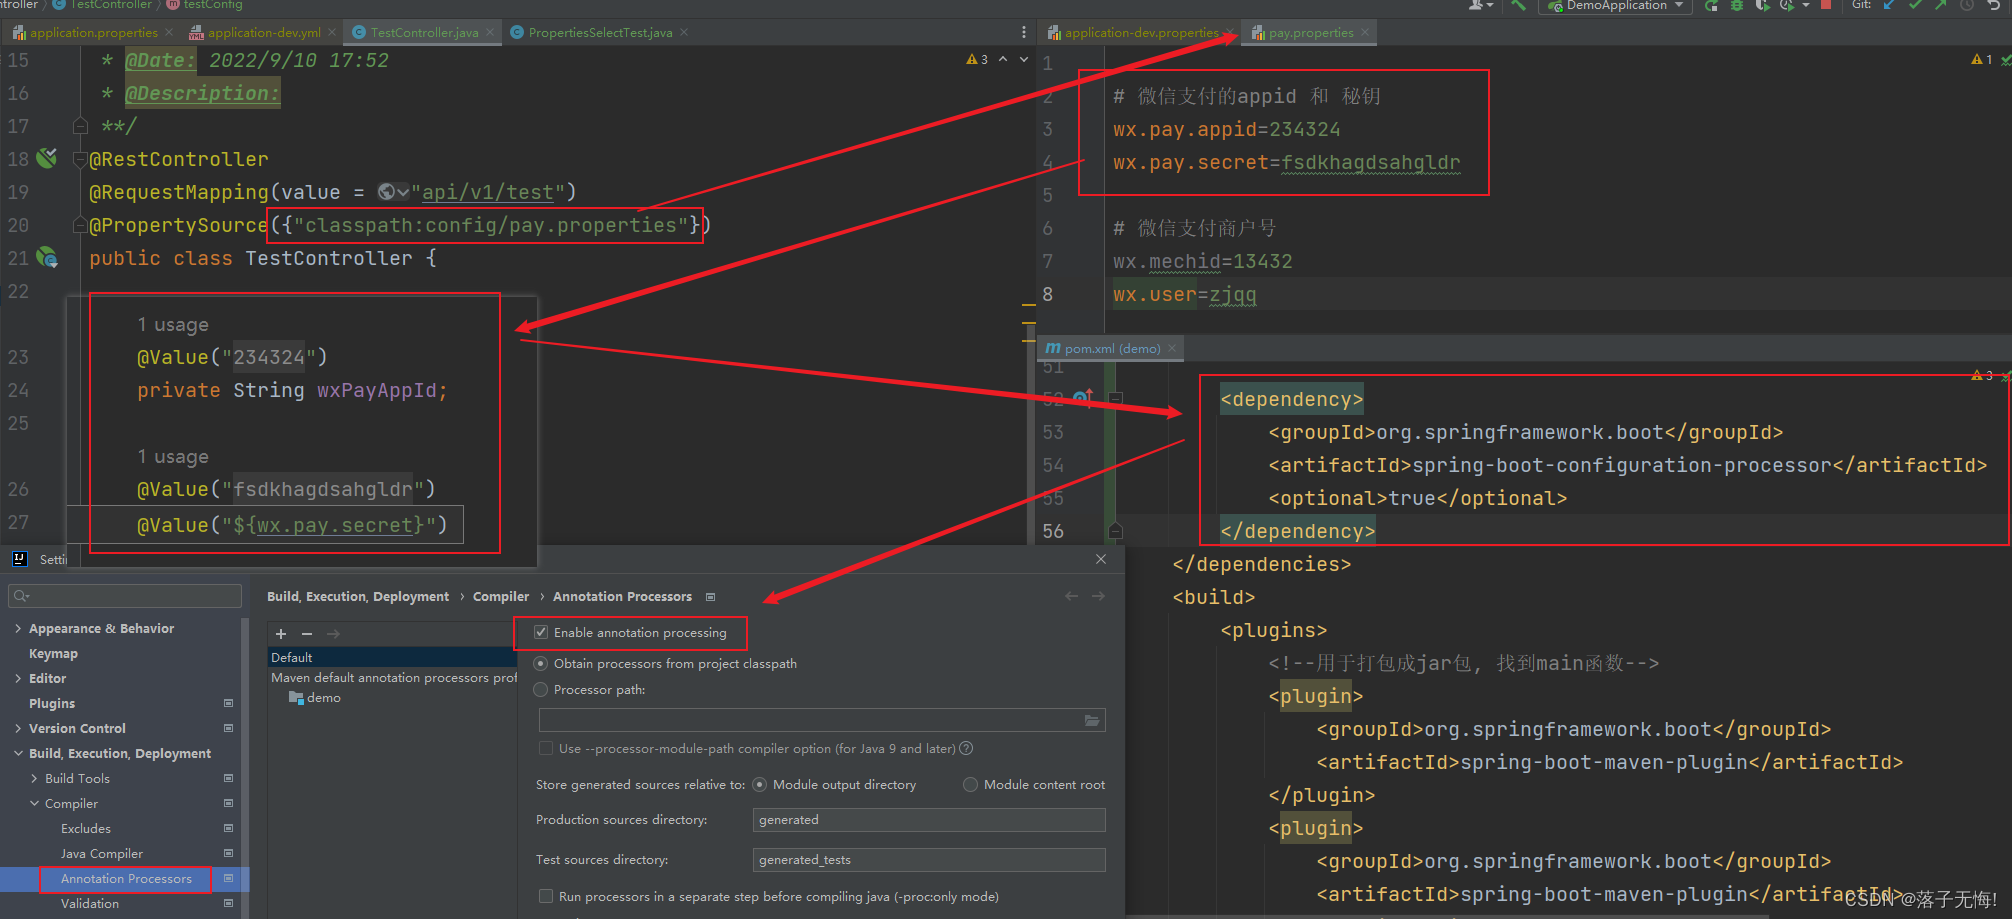Expand the Editor settings node

(x=18, y=678)
